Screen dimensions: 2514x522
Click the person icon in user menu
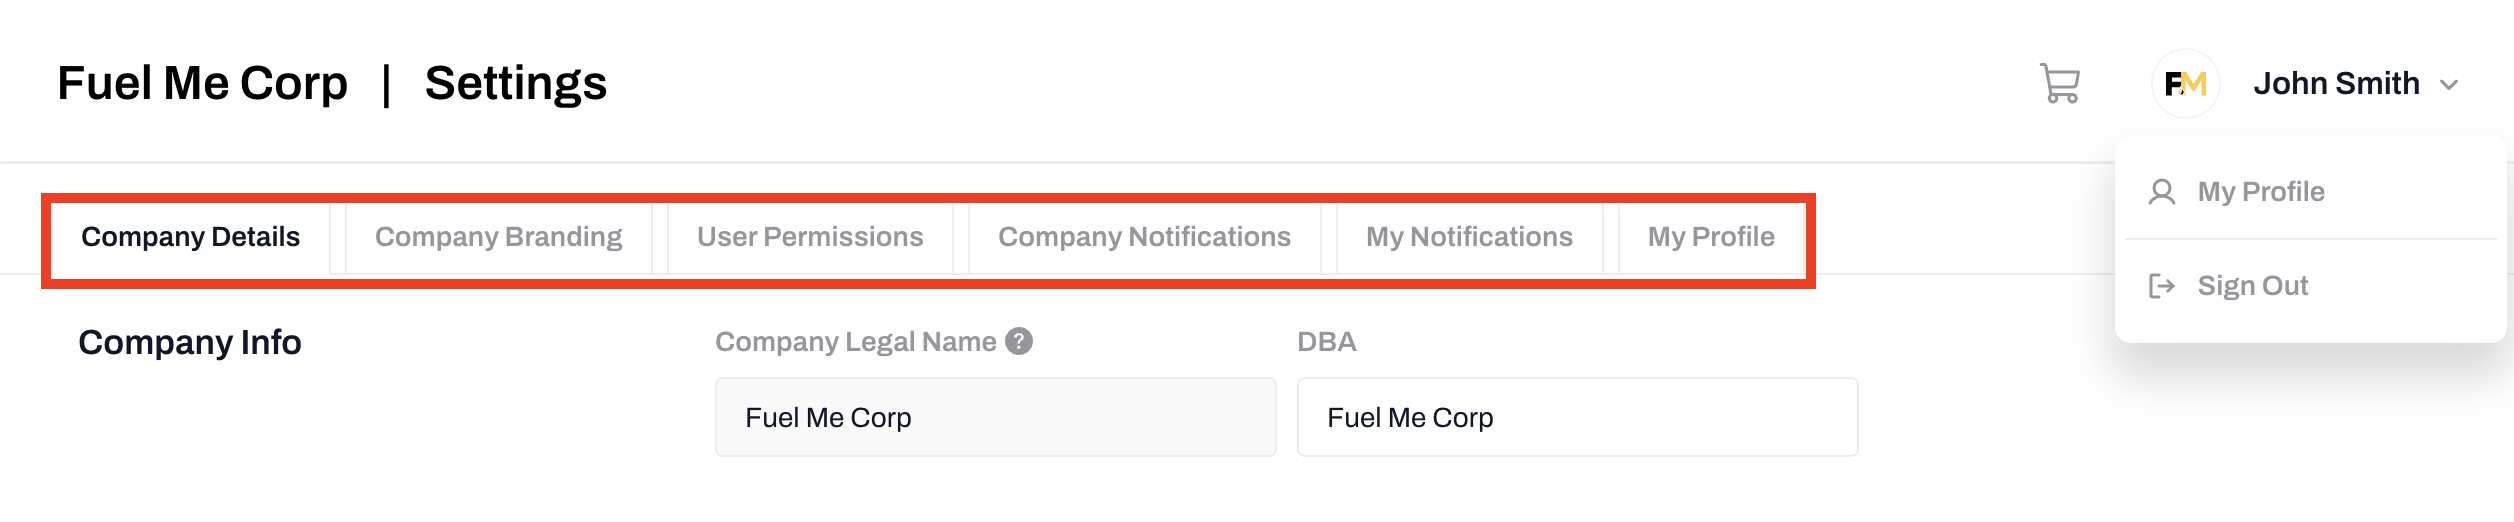click(2161, 192)
